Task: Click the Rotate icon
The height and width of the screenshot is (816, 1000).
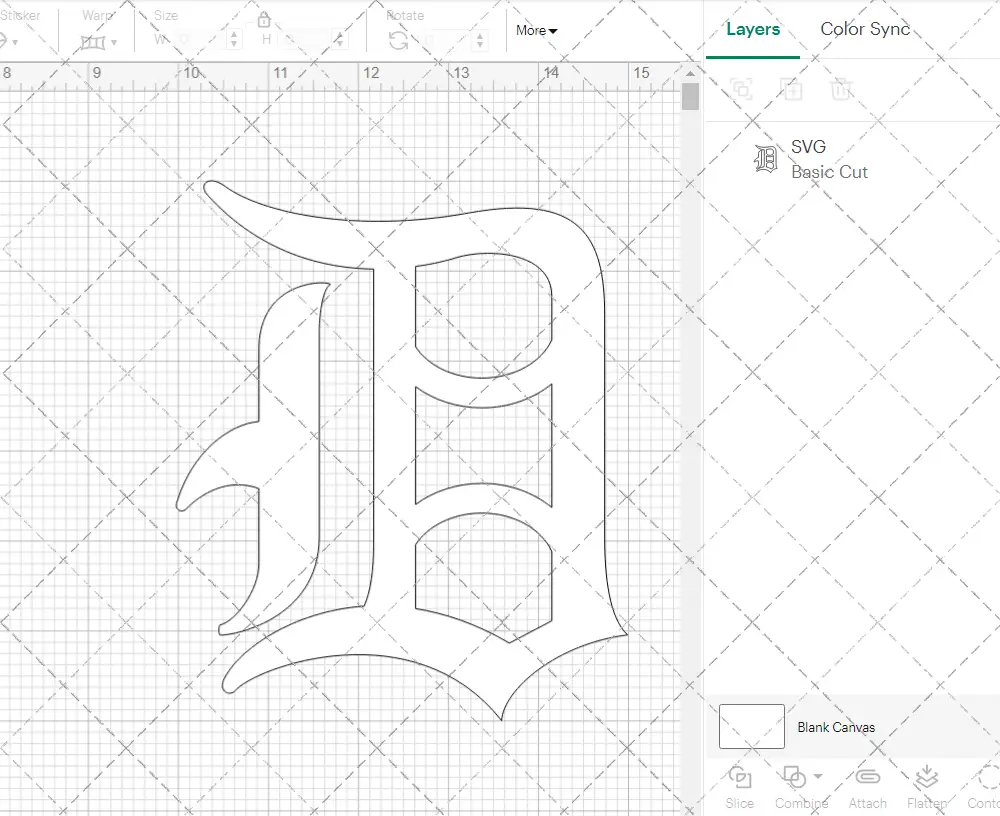Action: pos(399,41)
